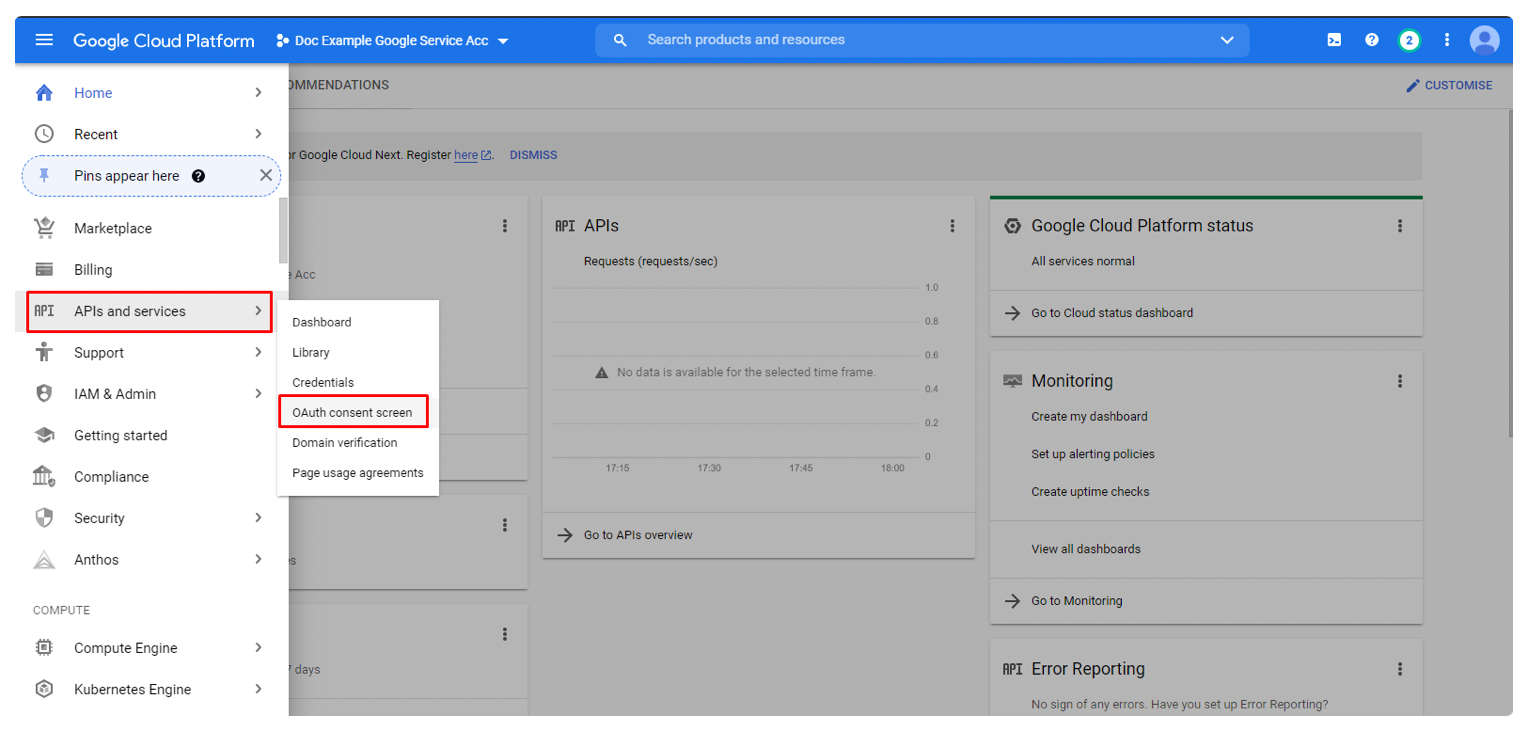The image size is (1534, 742).
Task: Click the Getting started graduation cap icon
Action: coord(44,435)
